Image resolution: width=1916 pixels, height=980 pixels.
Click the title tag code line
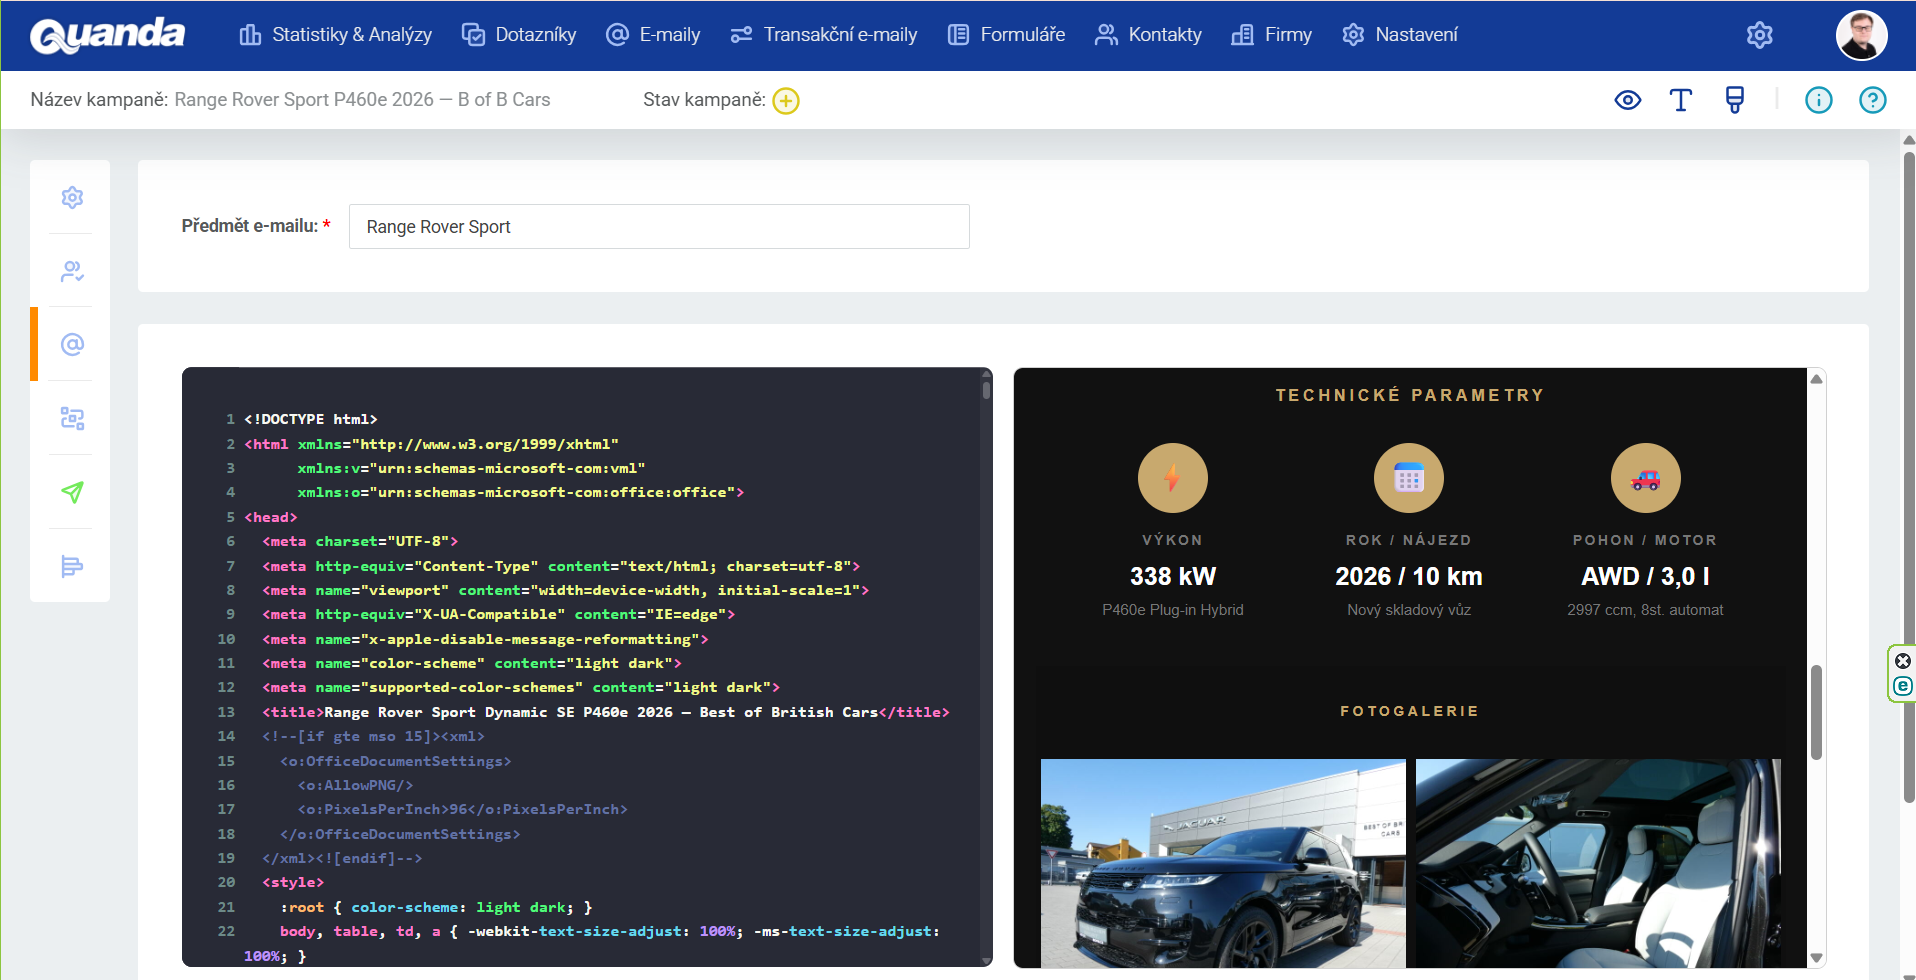(606, 713)
